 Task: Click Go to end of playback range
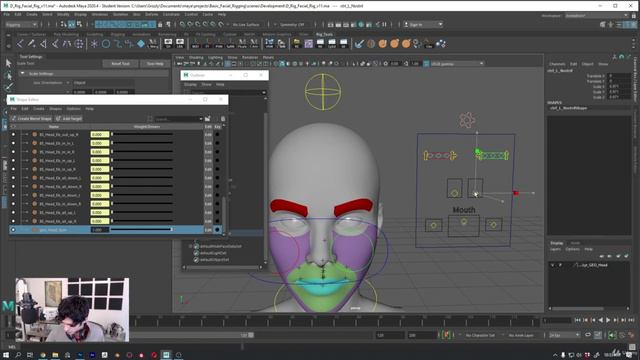631,320
